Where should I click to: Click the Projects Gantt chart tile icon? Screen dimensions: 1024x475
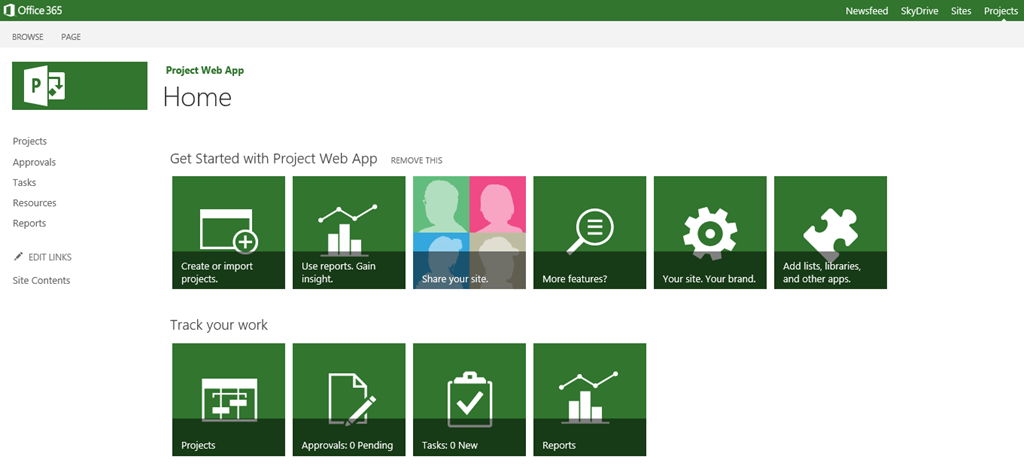point(229,399)
